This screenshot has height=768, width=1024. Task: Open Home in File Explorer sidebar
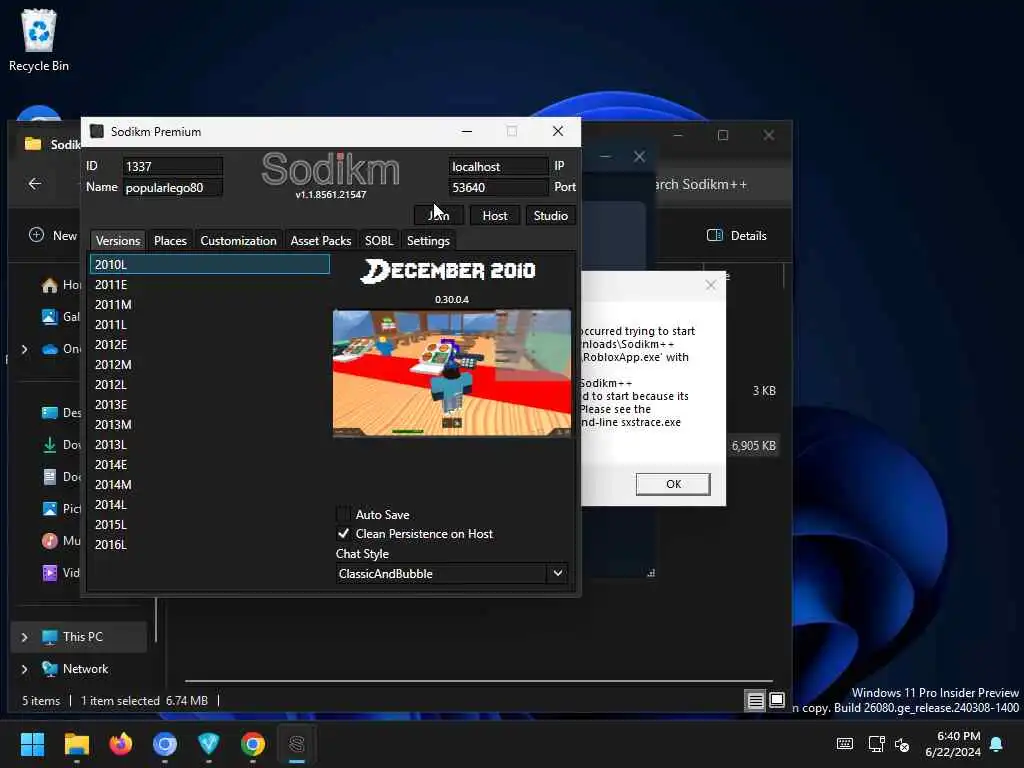tap(61, 285)
